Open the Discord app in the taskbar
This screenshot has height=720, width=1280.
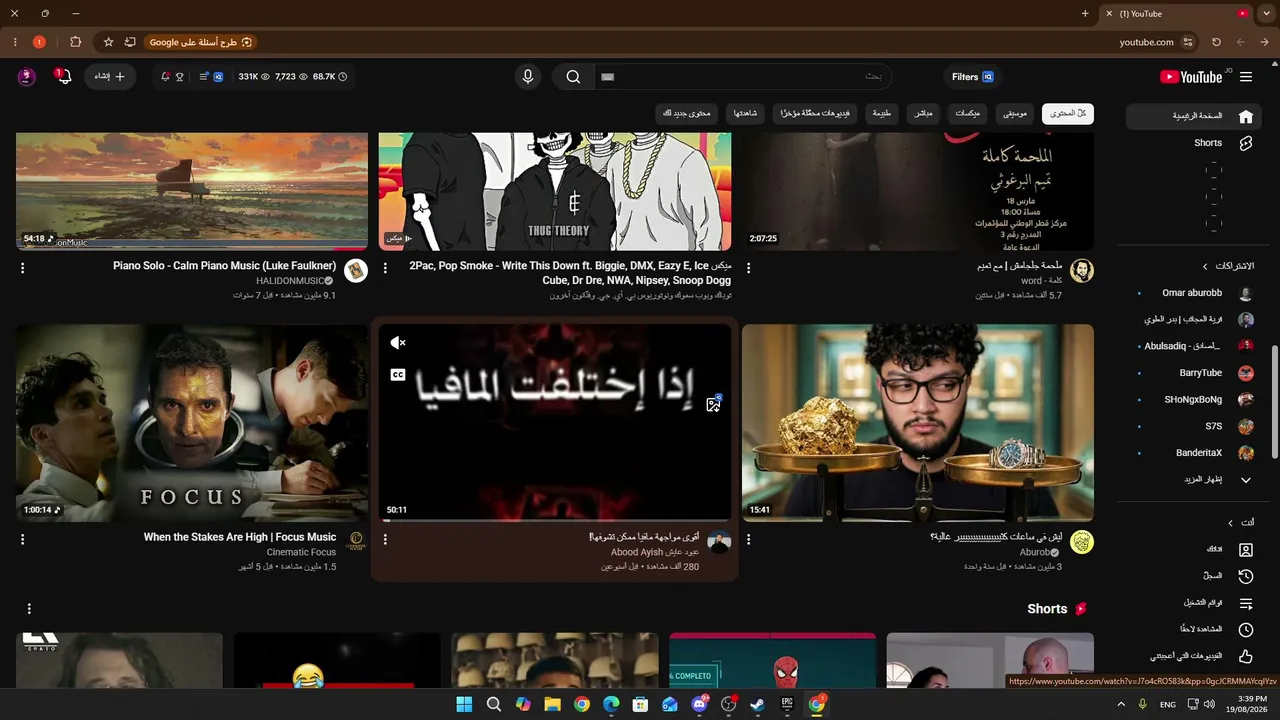click(700, 704)
